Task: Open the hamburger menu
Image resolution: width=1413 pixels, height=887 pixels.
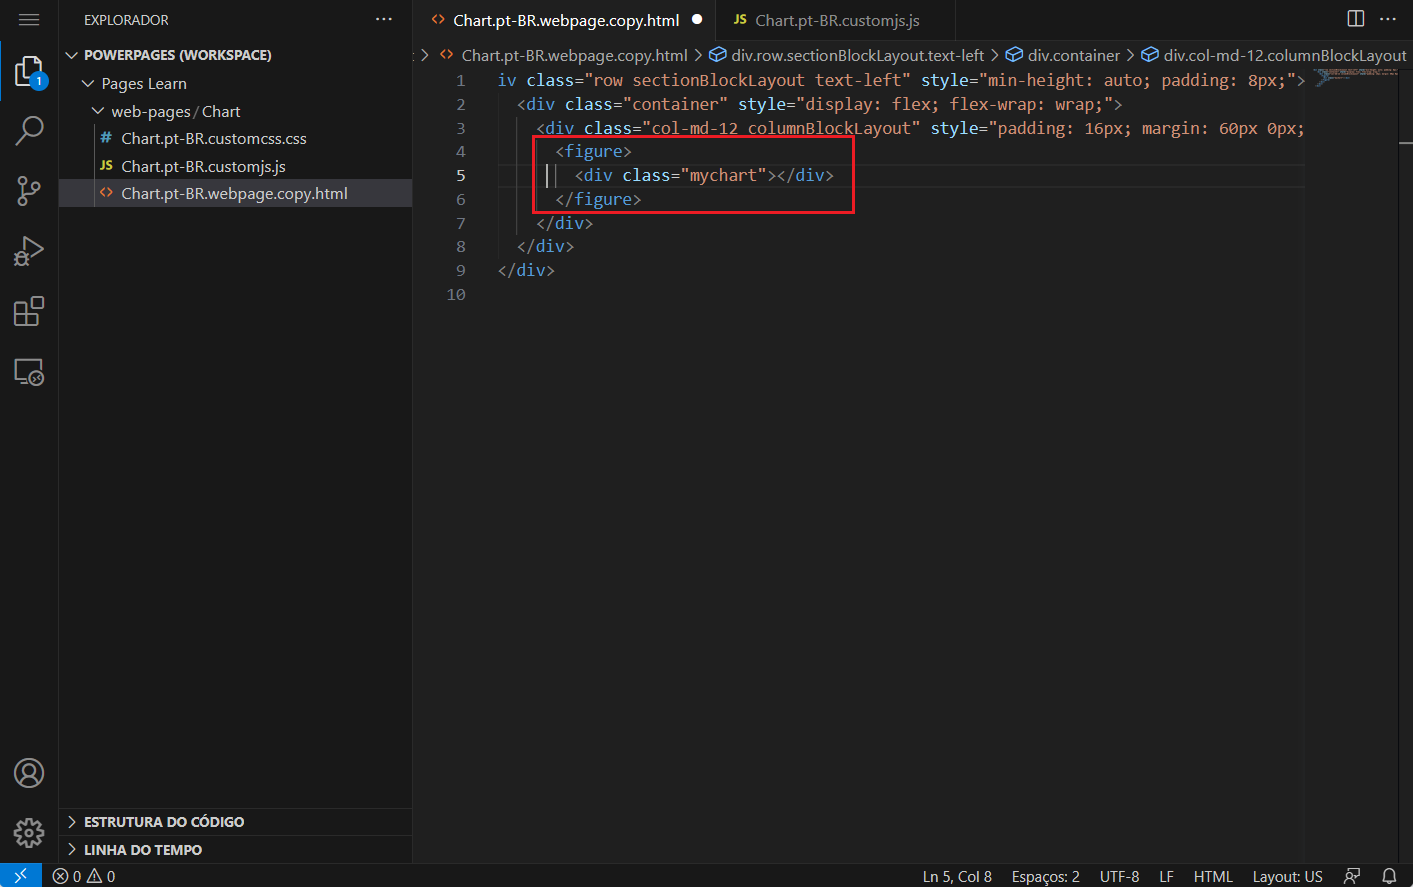Action: coord(29,18)
